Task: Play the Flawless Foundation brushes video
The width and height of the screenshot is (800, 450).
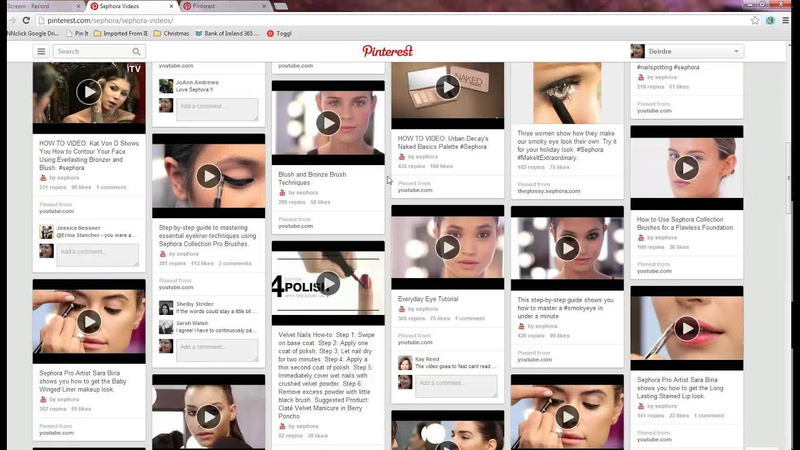Action: coord(686,168)
